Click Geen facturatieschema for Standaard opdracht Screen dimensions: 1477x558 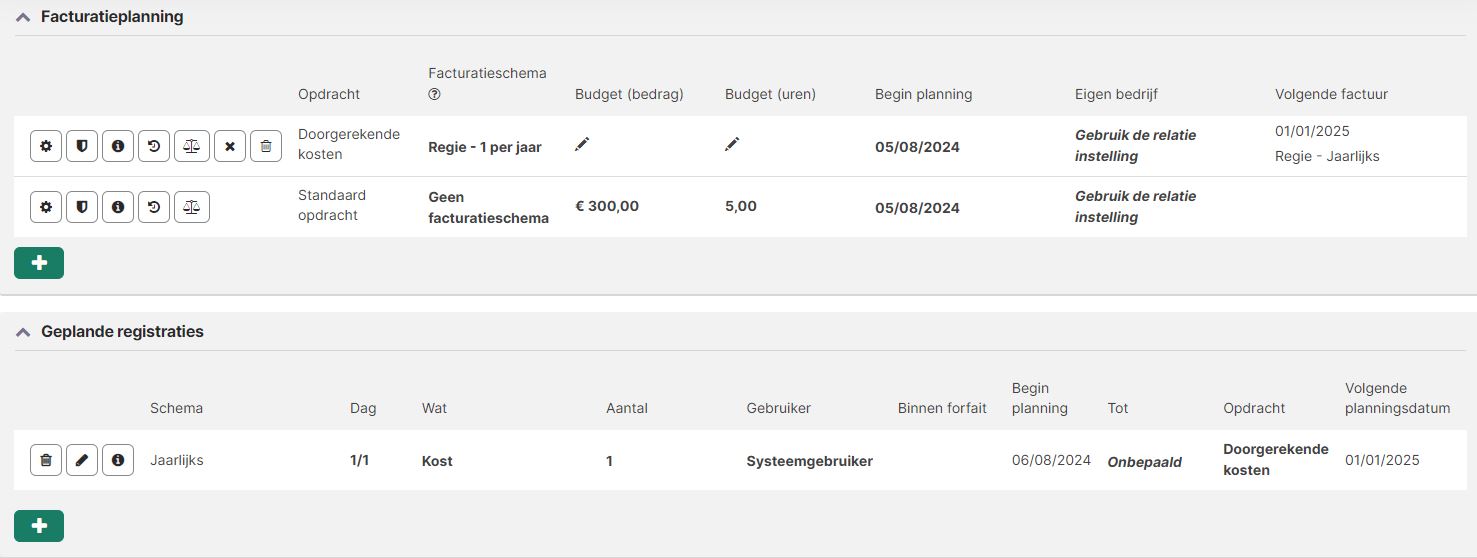(488, 207)
